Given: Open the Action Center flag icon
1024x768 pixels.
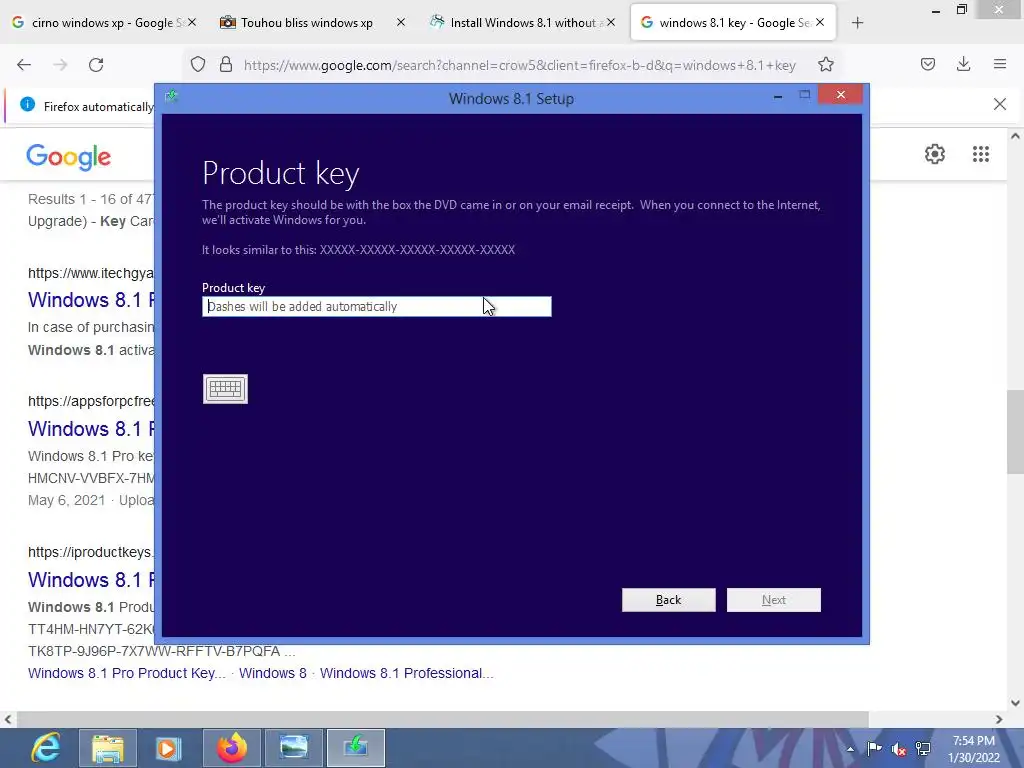Looking at the screenshot, I should 874,749.
